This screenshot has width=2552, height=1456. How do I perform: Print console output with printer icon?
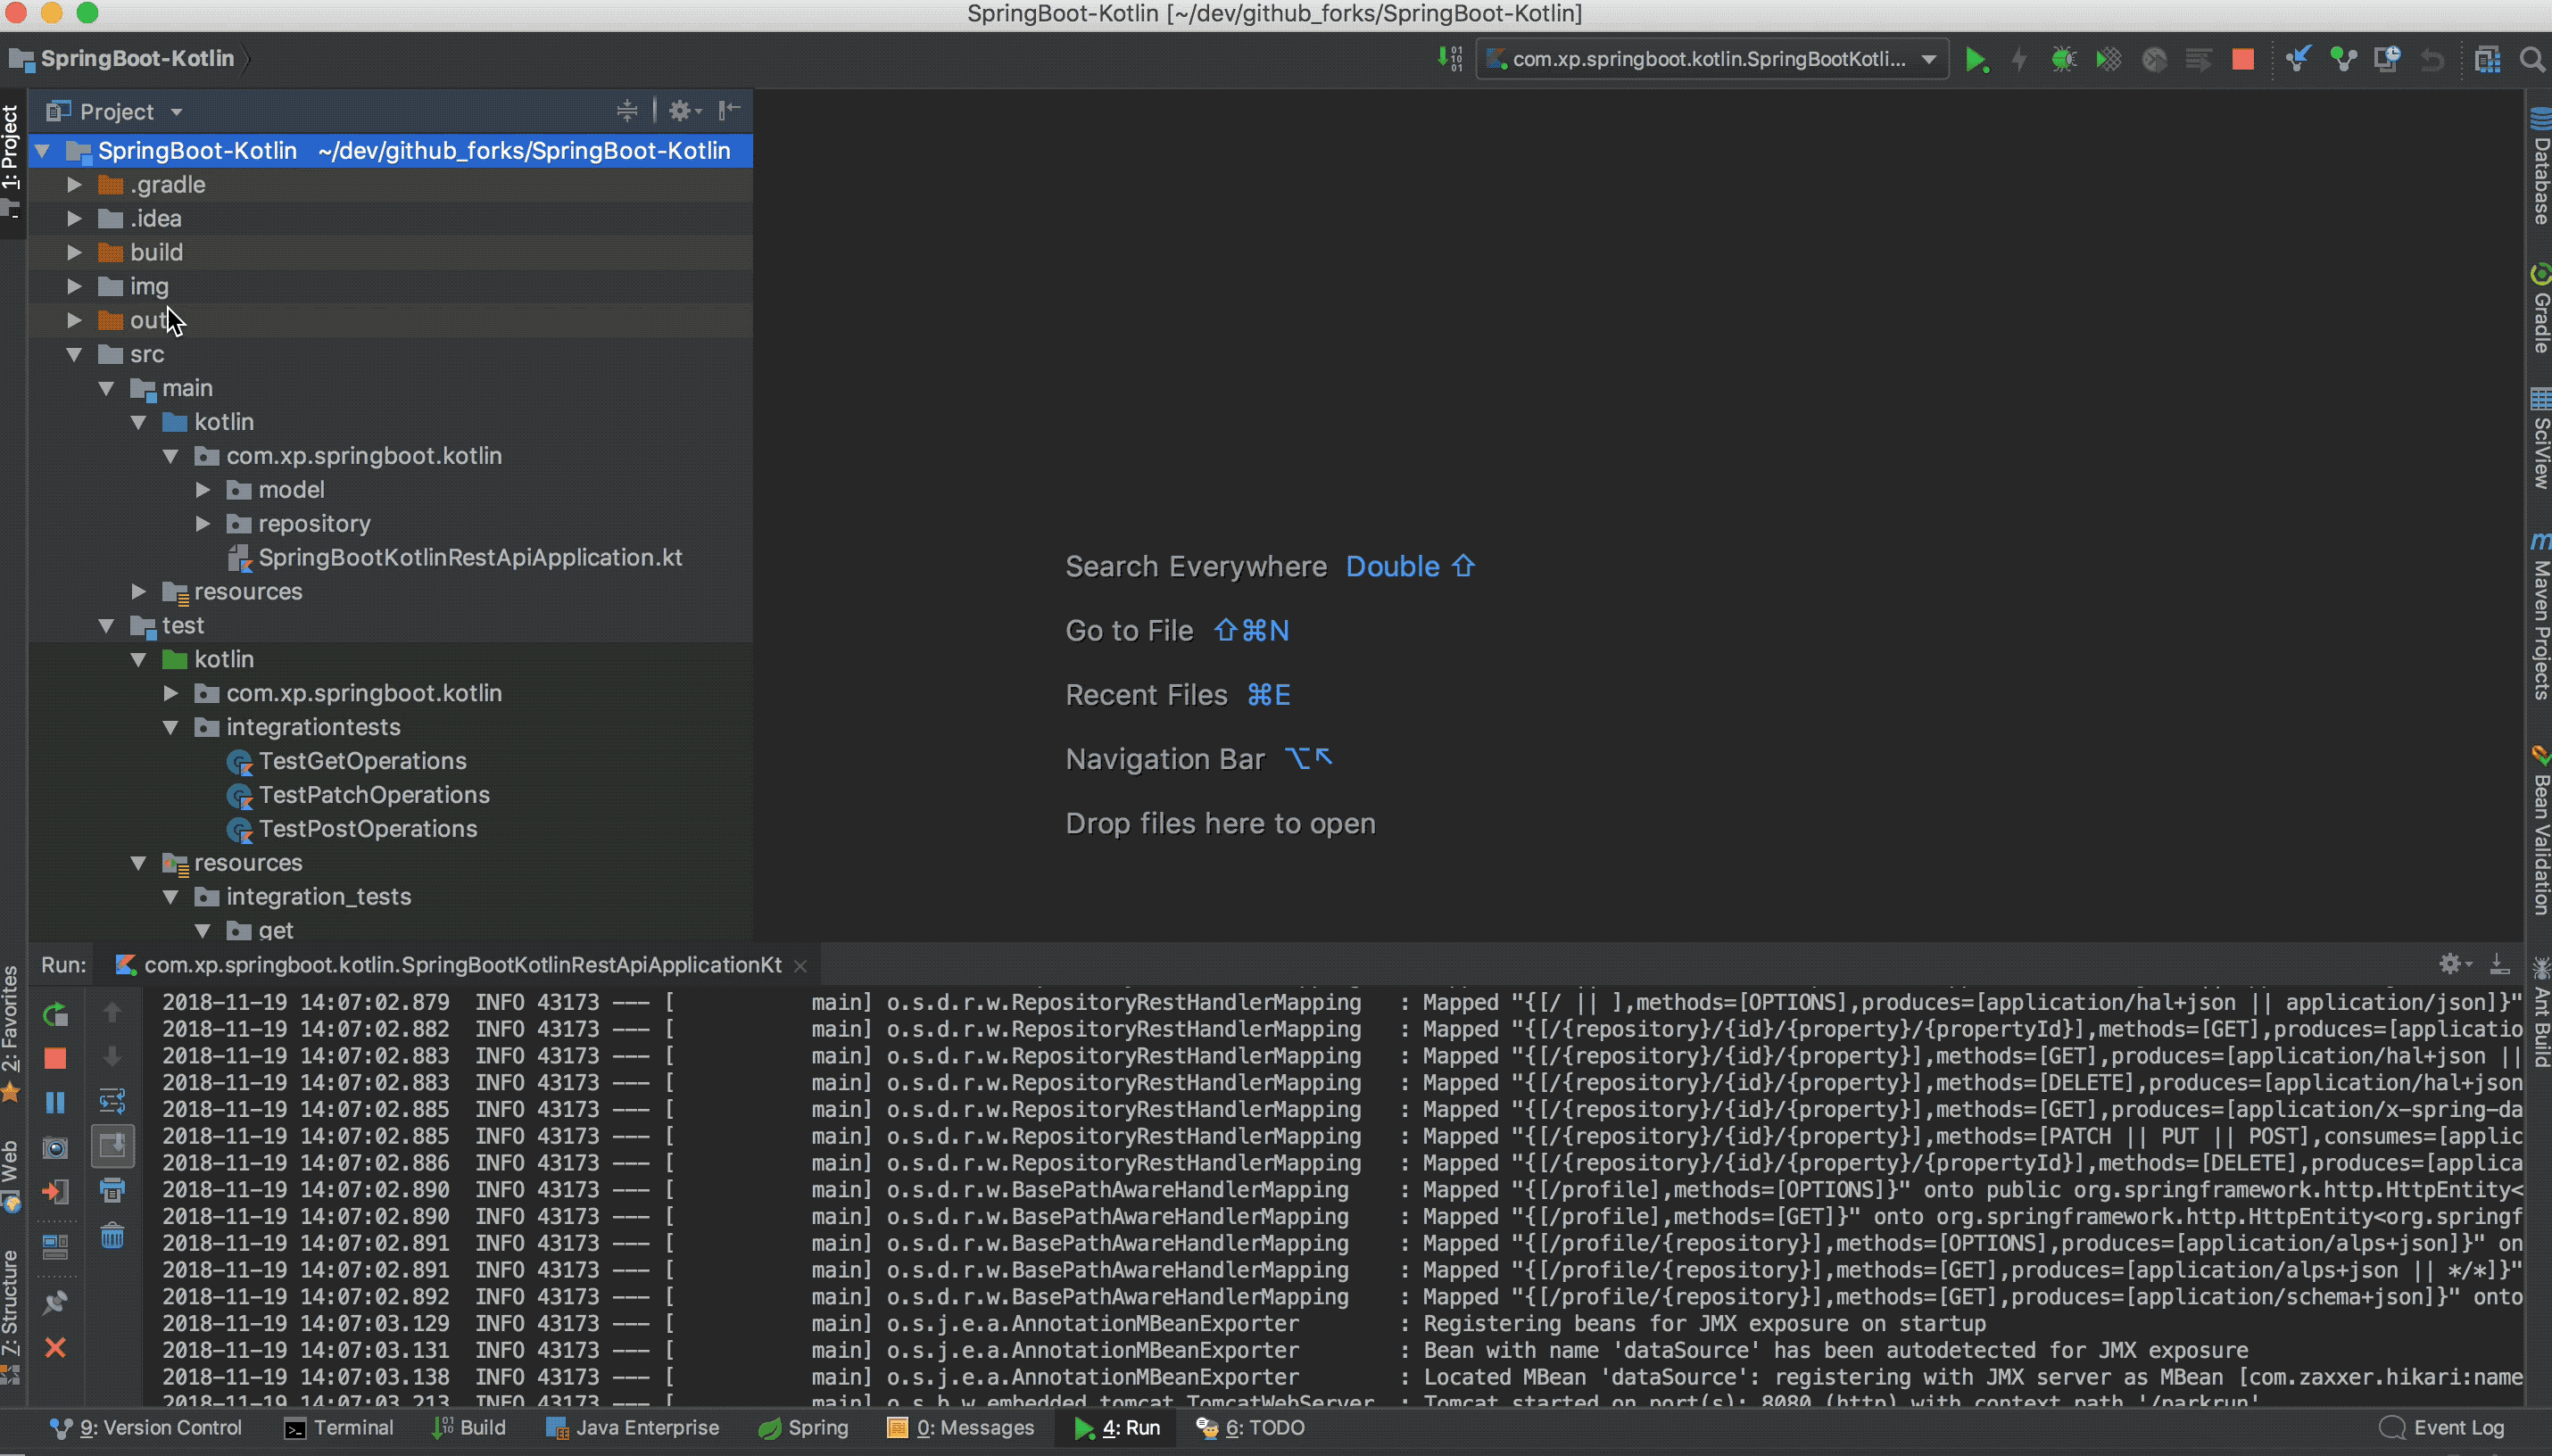point(112,1191)
